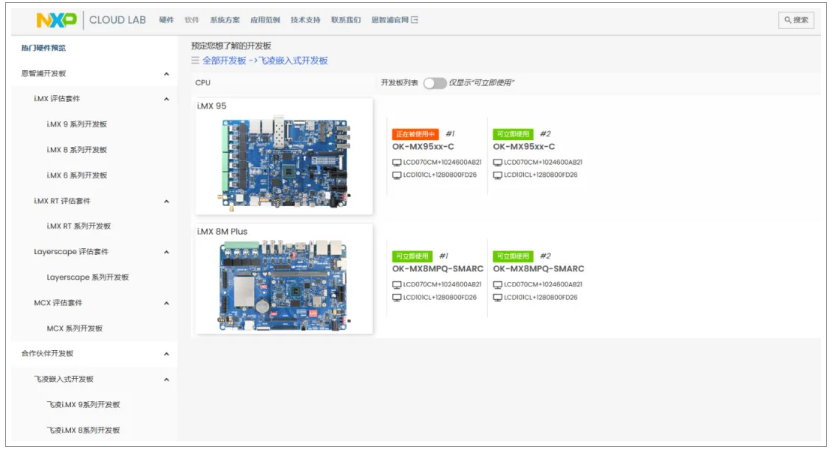
Task: Click the orange 正在被使用中 badge
Action: click(x=415, y=134)
